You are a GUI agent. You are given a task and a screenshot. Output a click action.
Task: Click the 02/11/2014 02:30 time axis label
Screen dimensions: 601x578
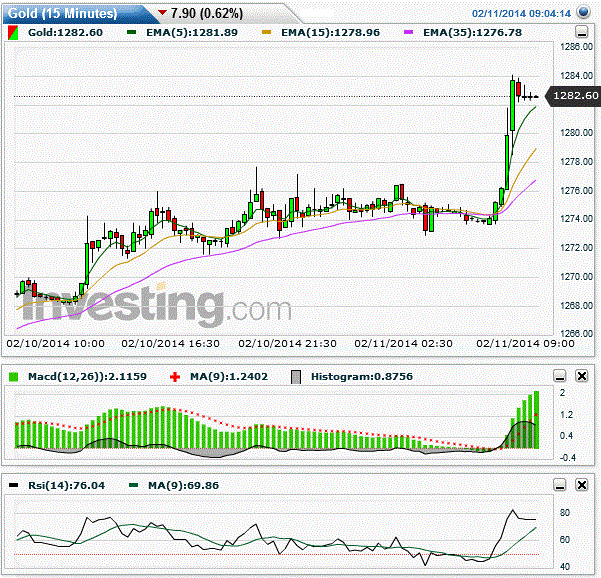(x=404, y=343)
